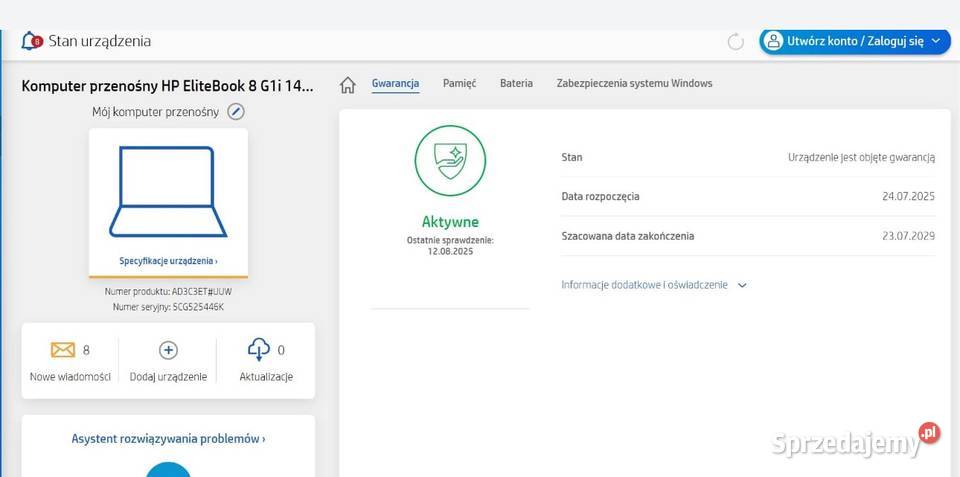Screen dimensions: 960x477
Task: Click the green Aktywne status text
Action: point(450,222)
